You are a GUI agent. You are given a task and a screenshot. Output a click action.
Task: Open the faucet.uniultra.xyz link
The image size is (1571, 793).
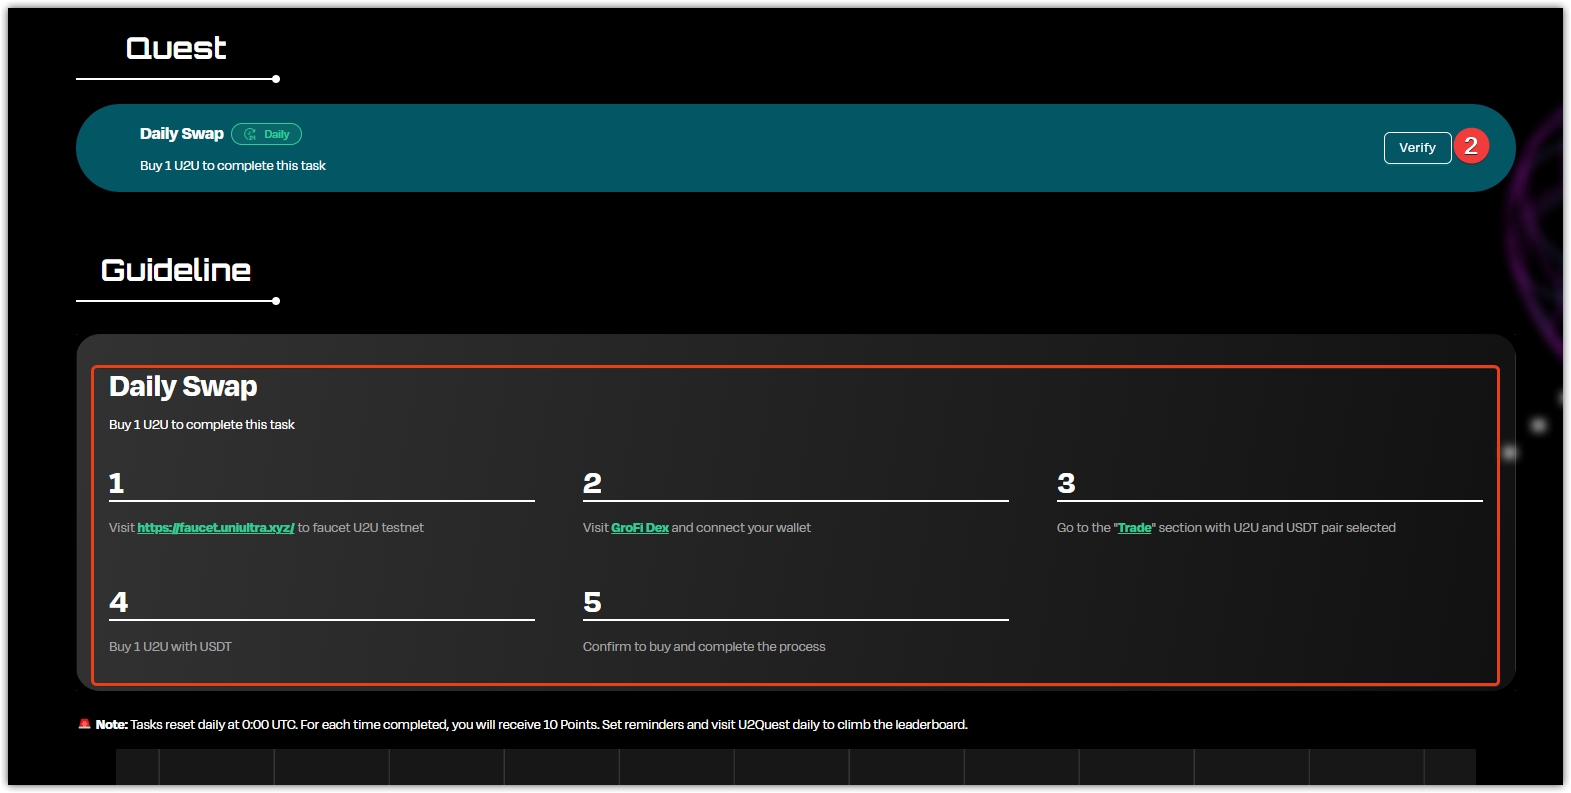click(x=215, y=528)
